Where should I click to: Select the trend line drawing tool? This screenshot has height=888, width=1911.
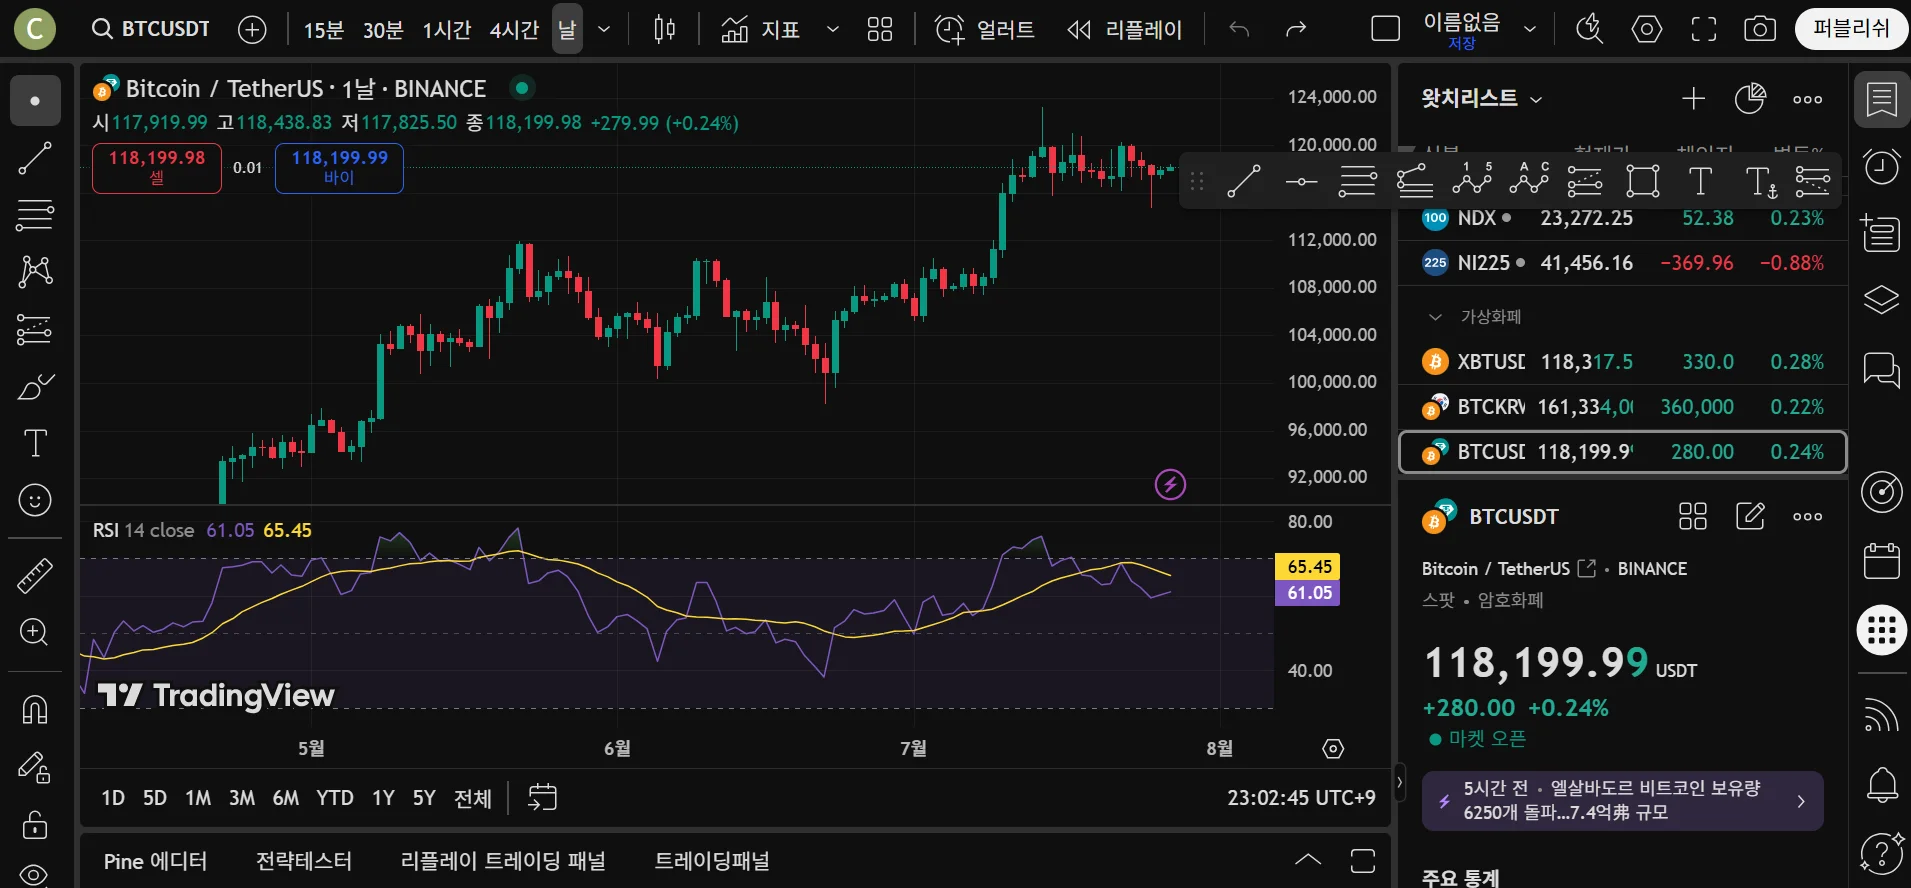pos(35,158)
